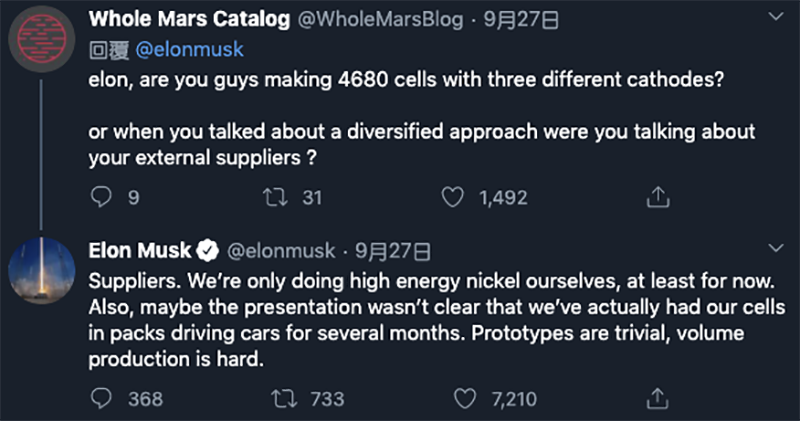Share Whole Mars Catalog's tweet
The image size is (800, 421).
(657, 198)
